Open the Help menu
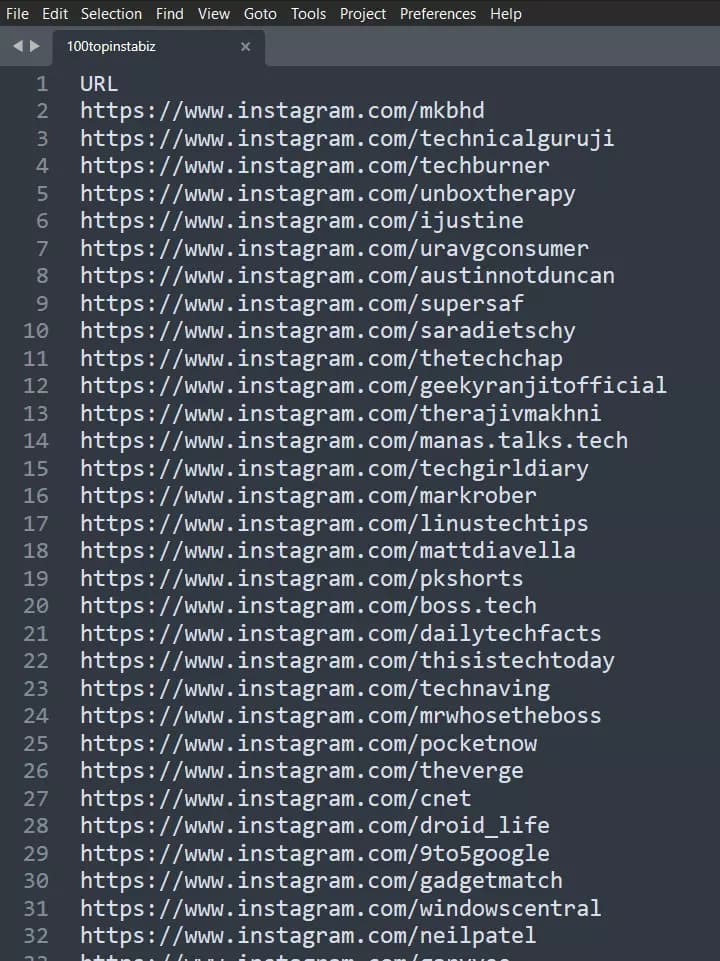This screenshot has height=961, width=720. 506,13
